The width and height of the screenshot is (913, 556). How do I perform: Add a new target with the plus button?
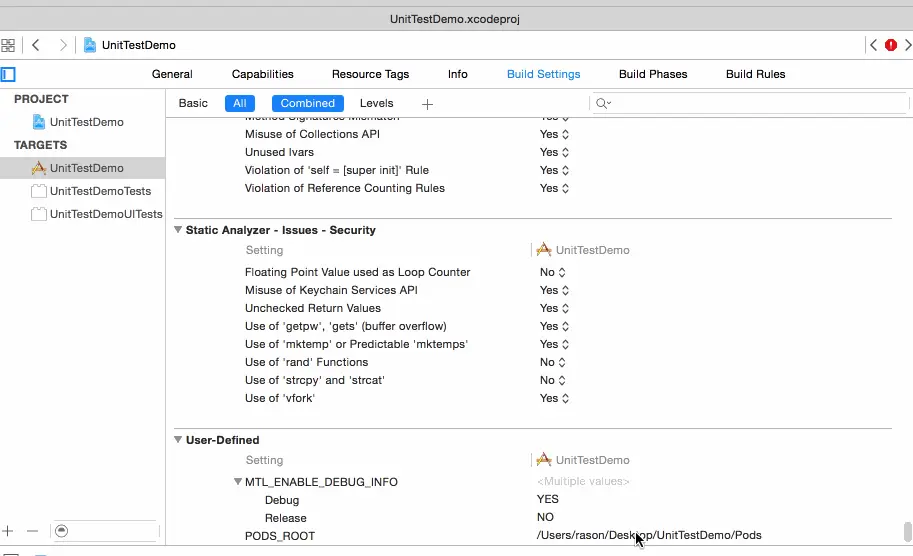(8, 531)
